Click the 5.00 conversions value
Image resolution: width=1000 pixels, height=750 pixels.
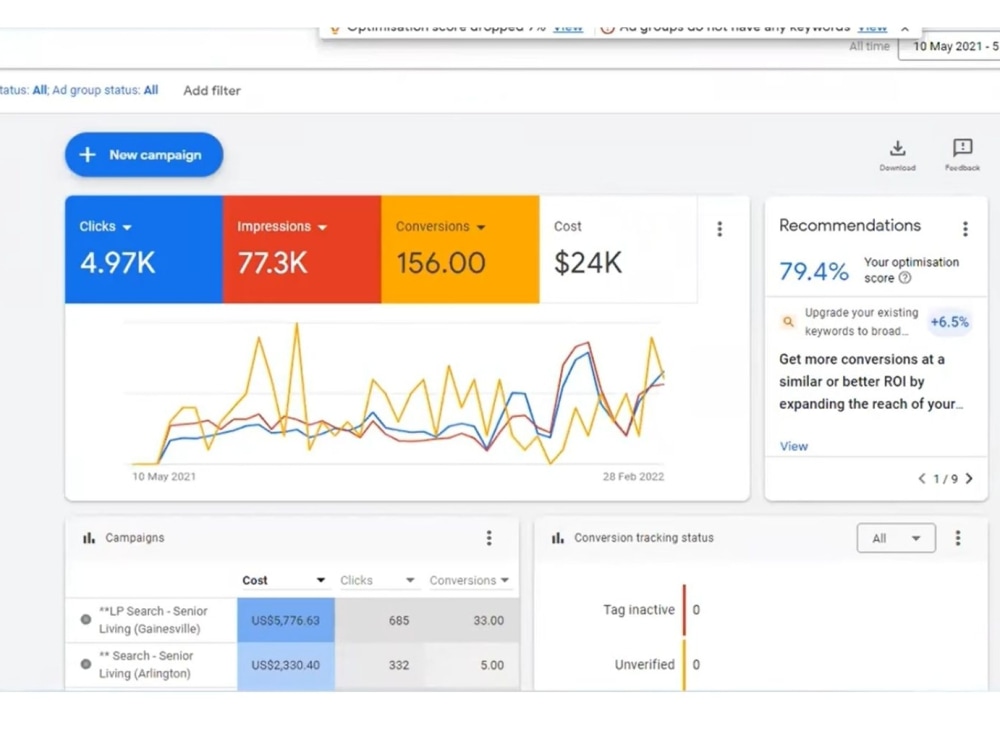point(492,665)
